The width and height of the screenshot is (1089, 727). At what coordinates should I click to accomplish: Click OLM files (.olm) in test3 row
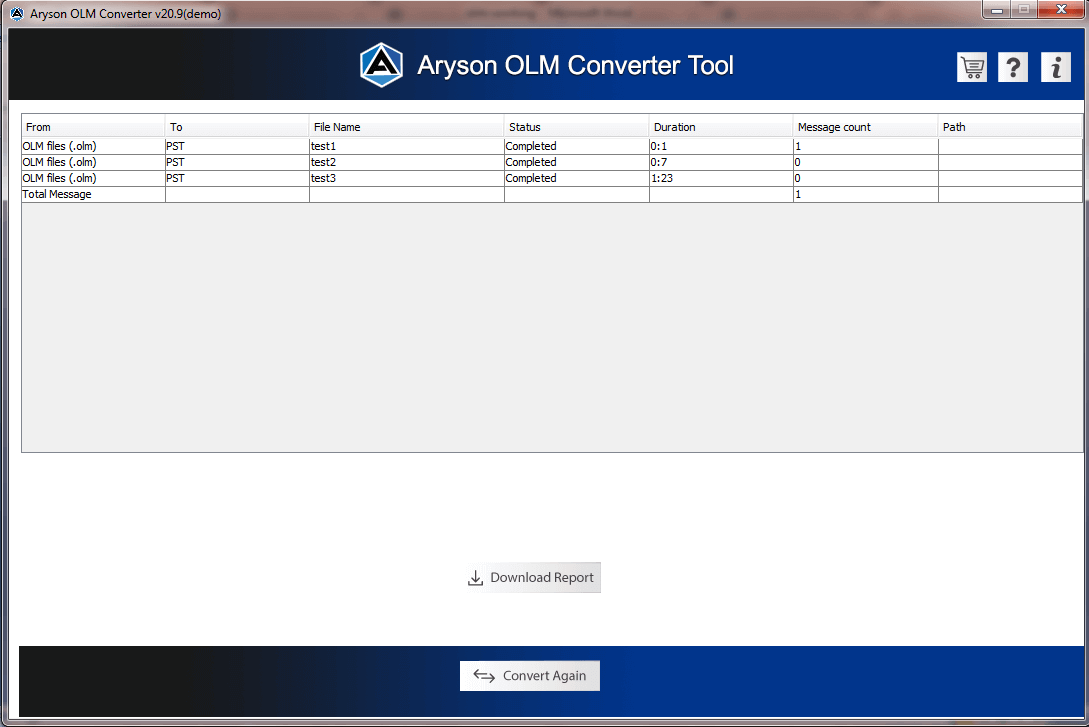click(x=93, y=178)
